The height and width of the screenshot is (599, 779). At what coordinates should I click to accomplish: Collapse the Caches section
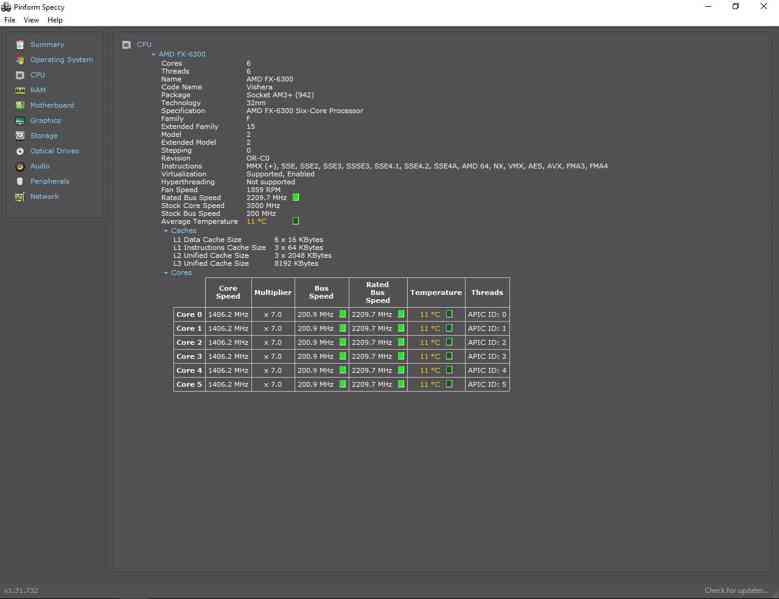(165, 231)
